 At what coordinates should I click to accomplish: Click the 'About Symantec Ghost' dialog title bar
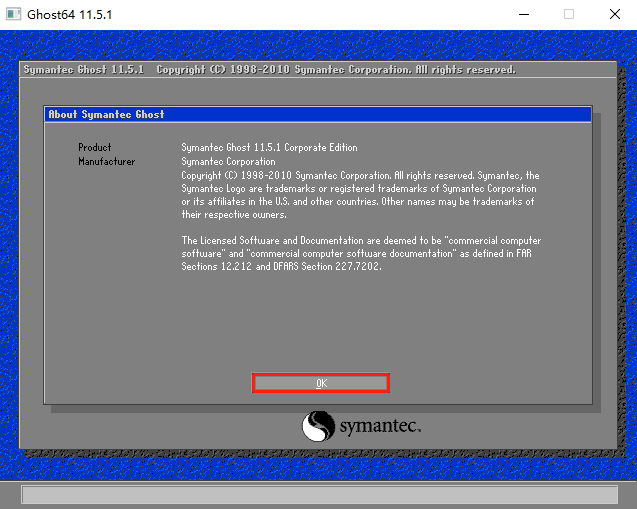pyautogui.click(x=318, y=115)
